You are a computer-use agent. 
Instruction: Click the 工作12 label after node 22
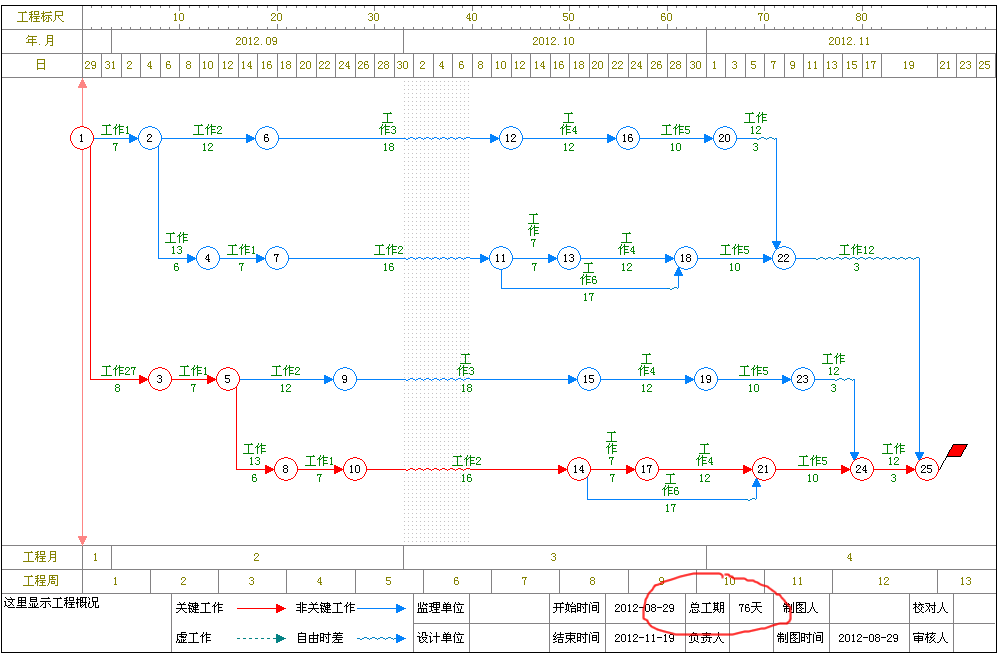(x=857, y=250)
